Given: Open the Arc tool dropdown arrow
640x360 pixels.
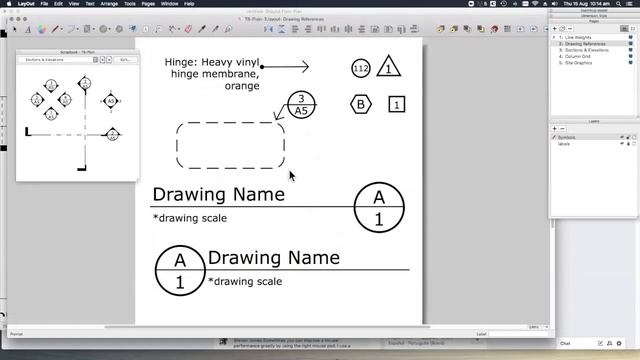Looking at the screenshot, I should pyautogui.click(x=78, y=29).
